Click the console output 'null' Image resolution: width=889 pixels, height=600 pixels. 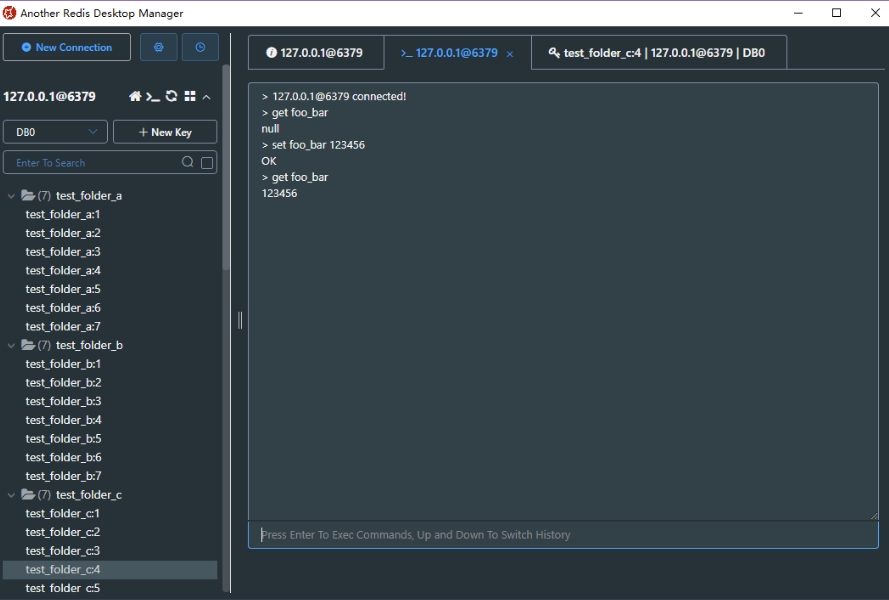pos(270,129)
